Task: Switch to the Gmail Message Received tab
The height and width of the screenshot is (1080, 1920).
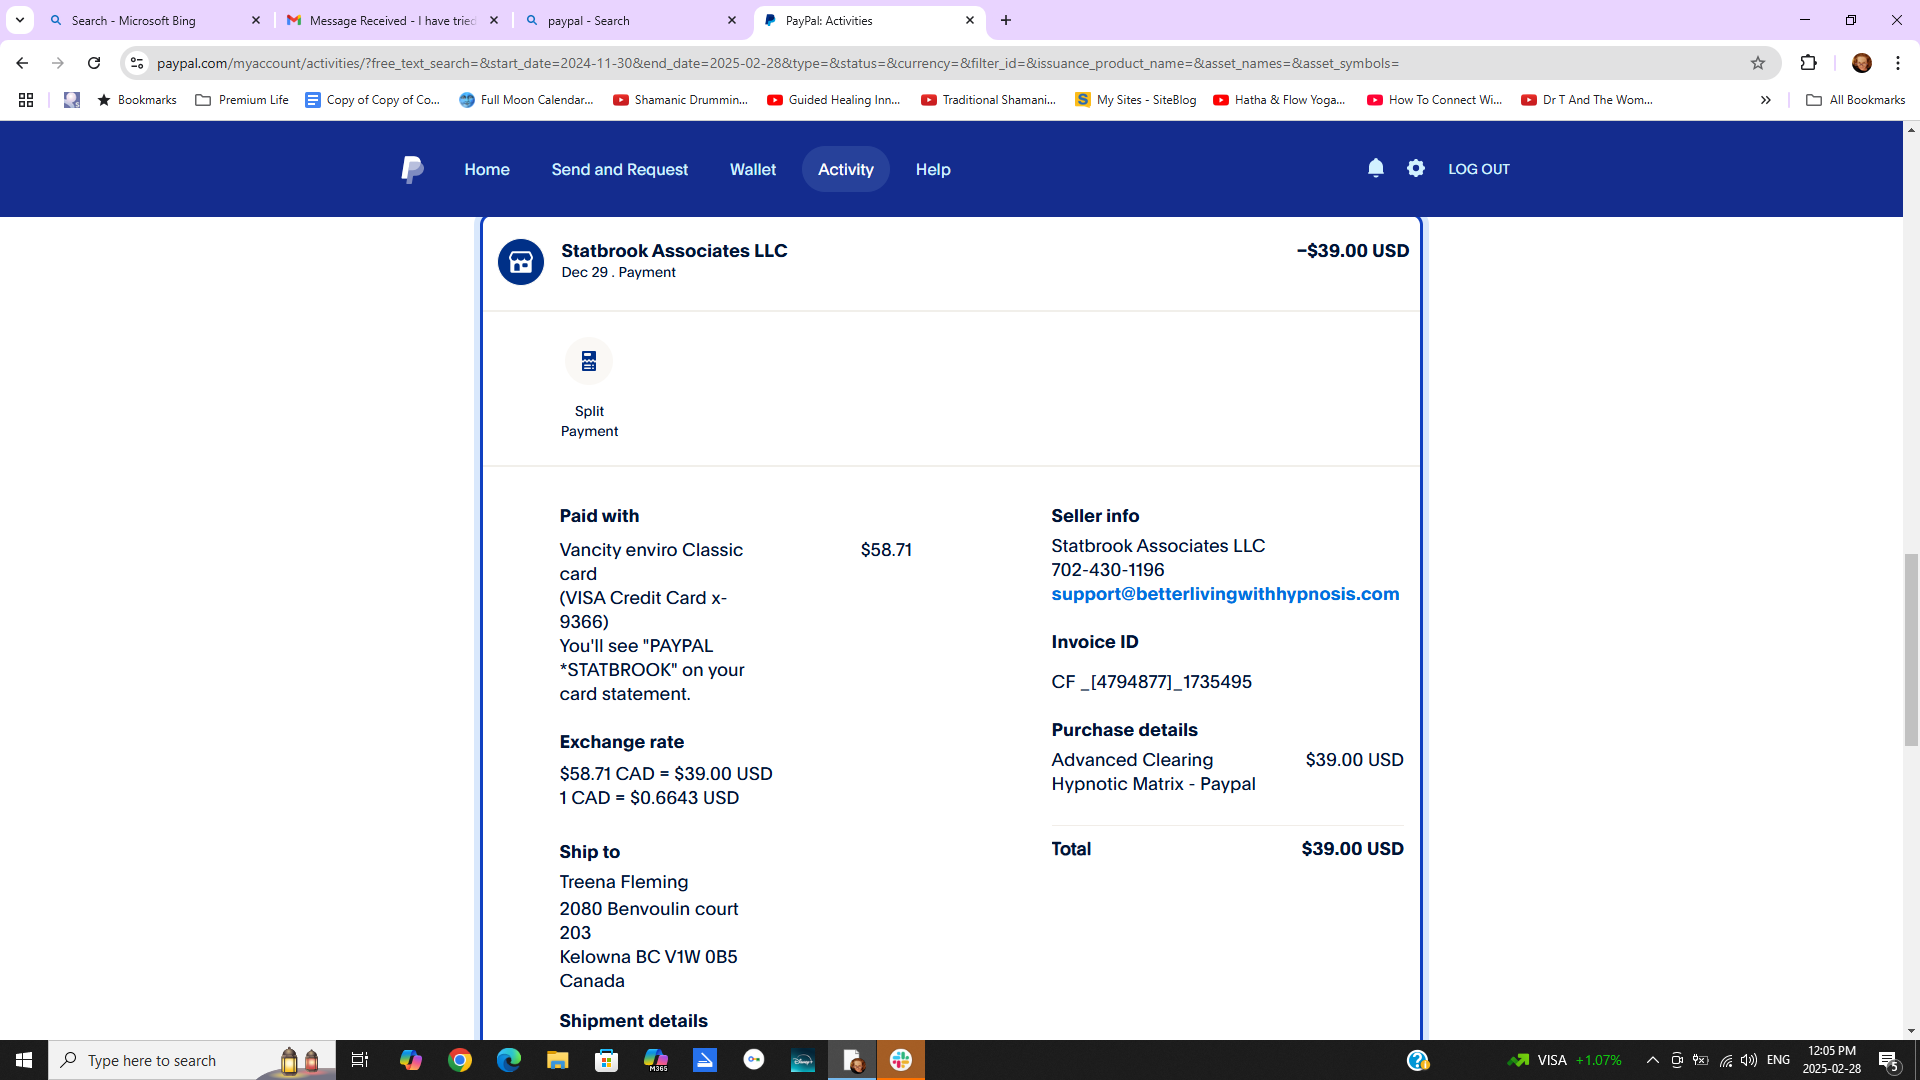Action: click(392, 20)
